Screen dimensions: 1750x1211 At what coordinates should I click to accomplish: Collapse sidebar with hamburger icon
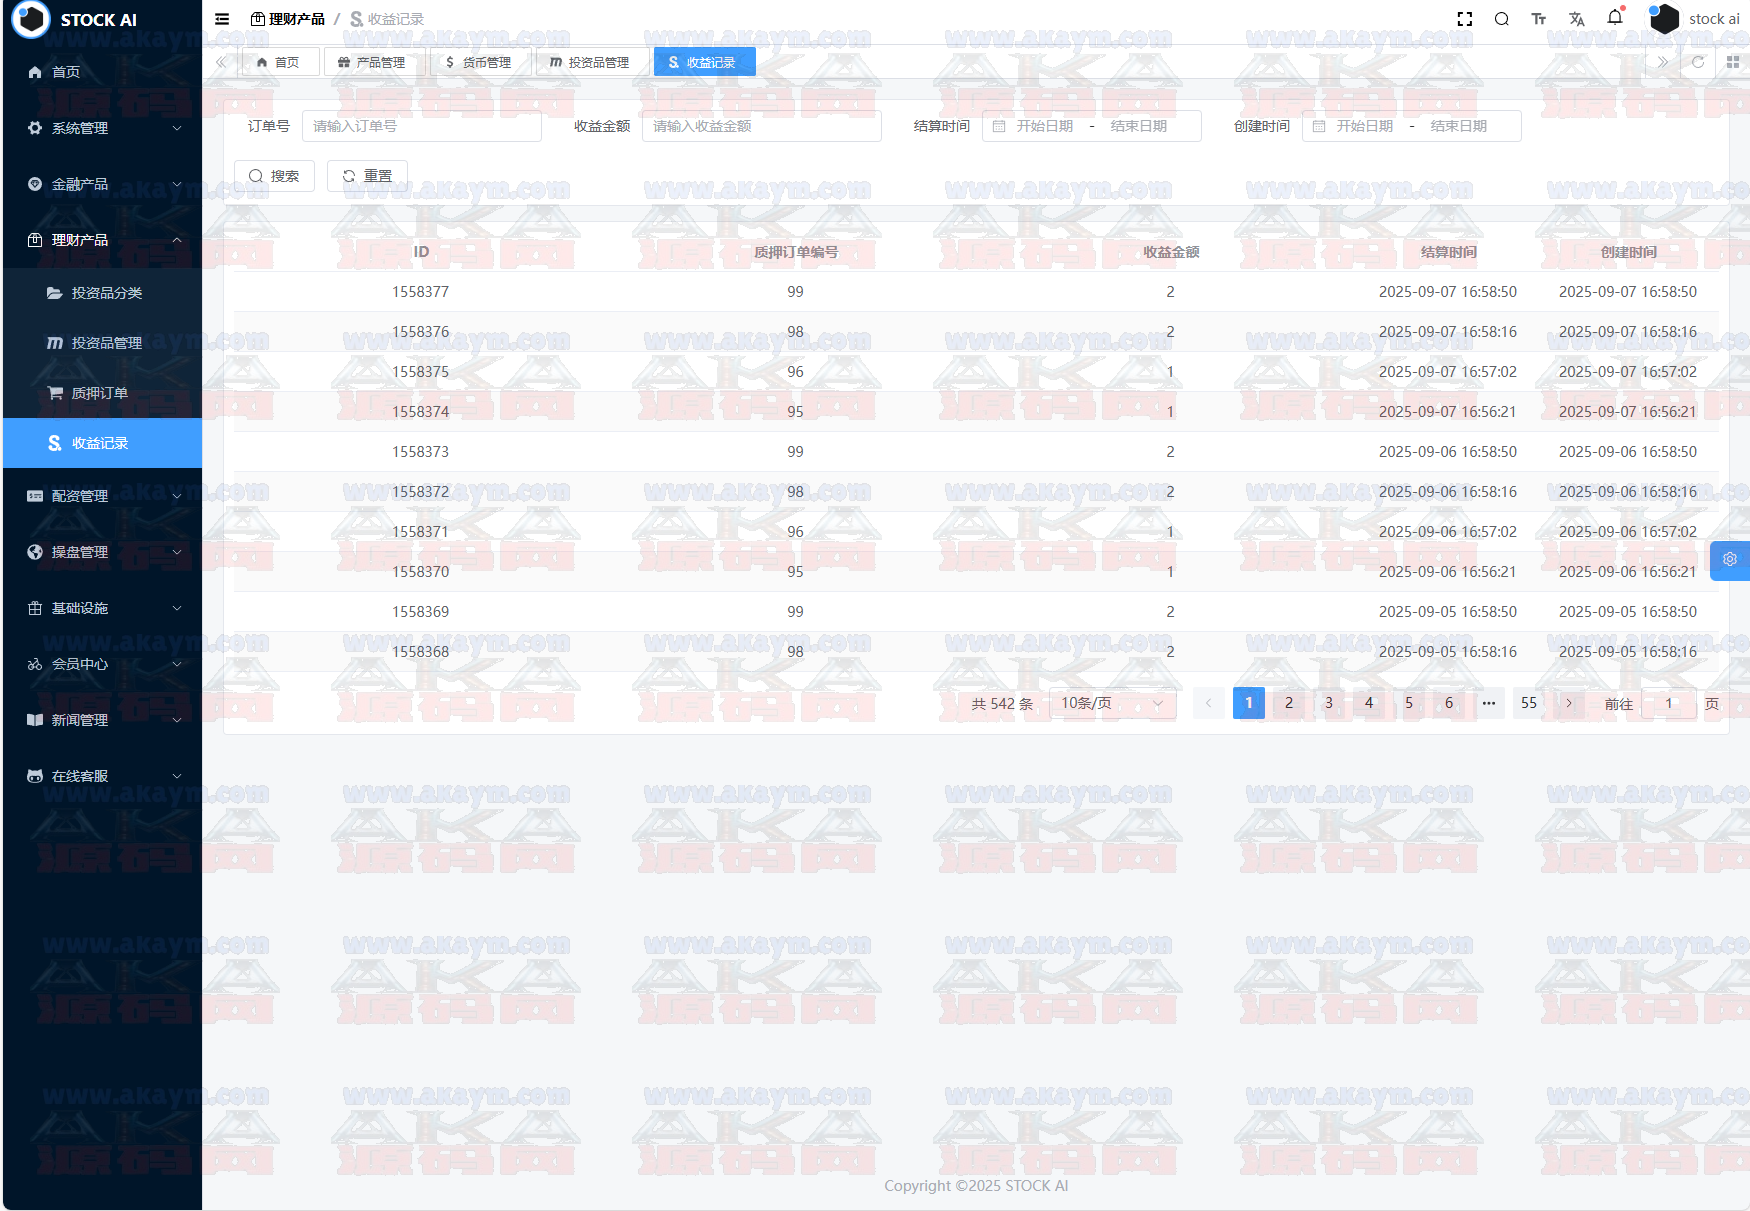[222, 19]
